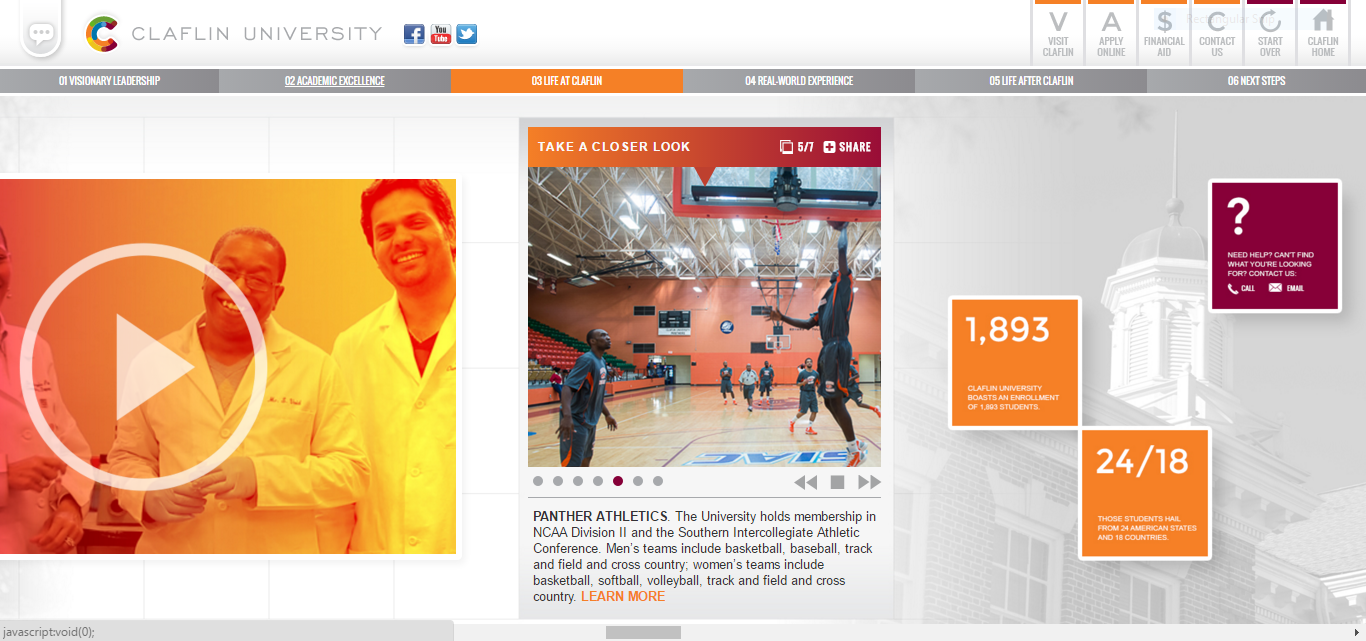Click the basketball gym photo

(x=704, y=317)
